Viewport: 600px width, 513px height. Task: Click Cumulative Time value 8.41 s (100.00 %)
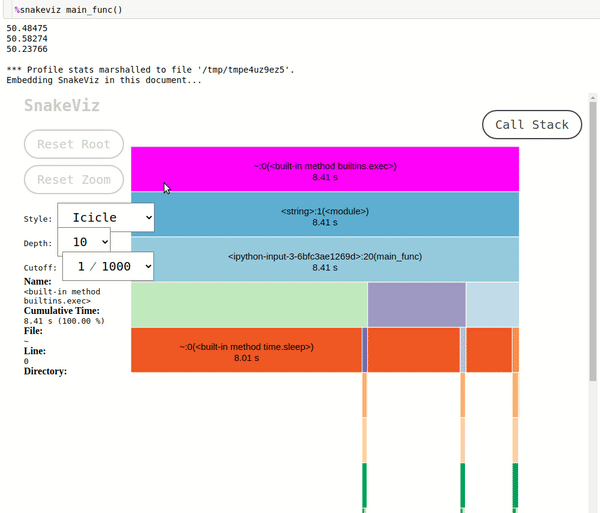pos(64,321)
